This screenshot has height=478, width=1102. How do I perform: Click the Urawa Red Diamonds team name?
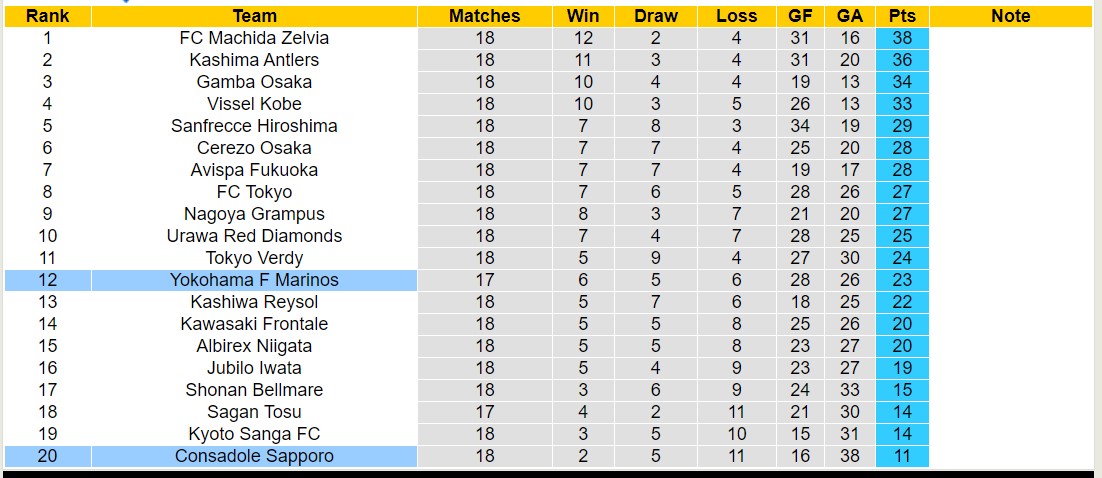tap(254, 236)
